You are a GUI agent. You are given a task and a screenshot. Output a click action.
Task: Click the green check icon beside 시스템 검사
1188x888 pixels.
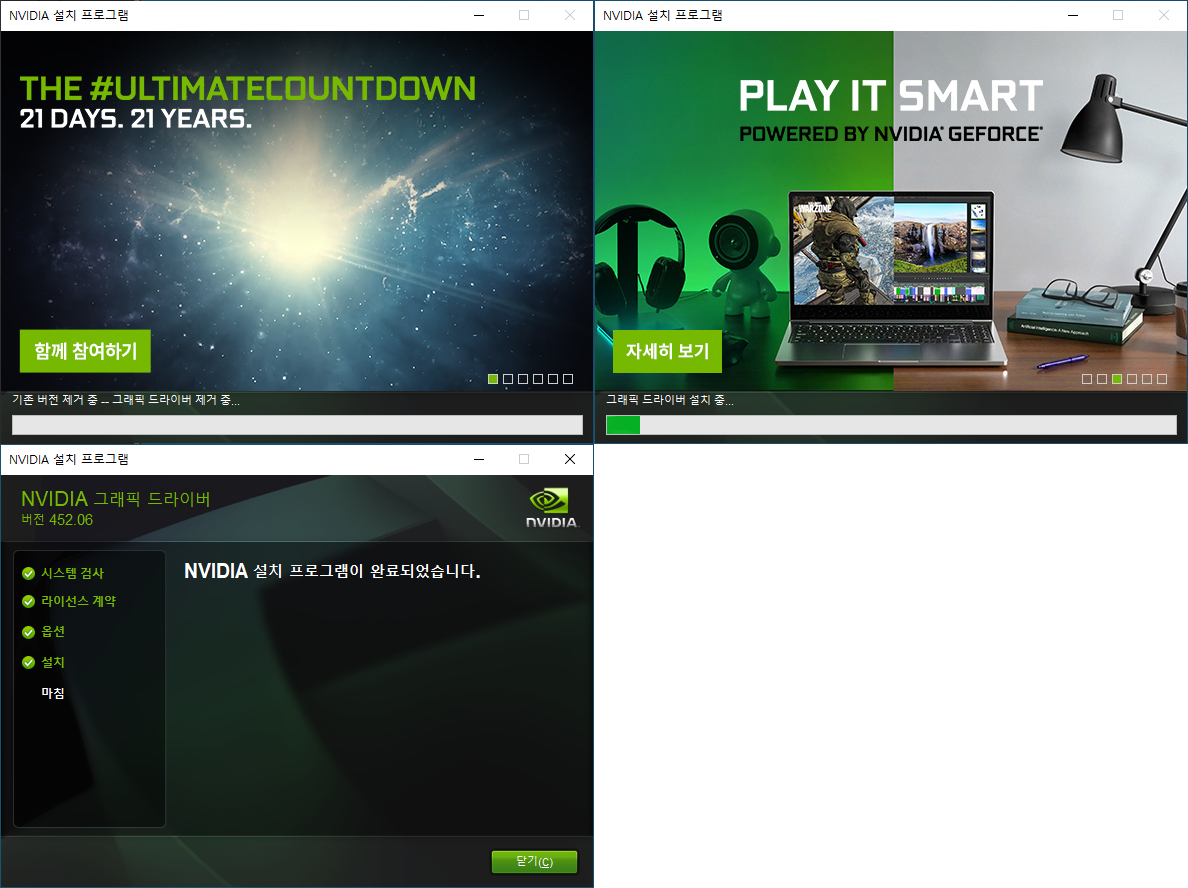click(29, 574)
